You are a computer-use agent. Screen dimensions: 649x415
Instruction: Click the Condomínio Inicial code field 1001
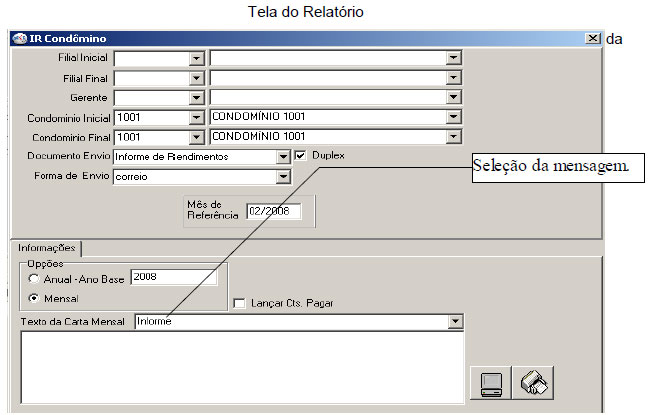click(x=151, y=118)
